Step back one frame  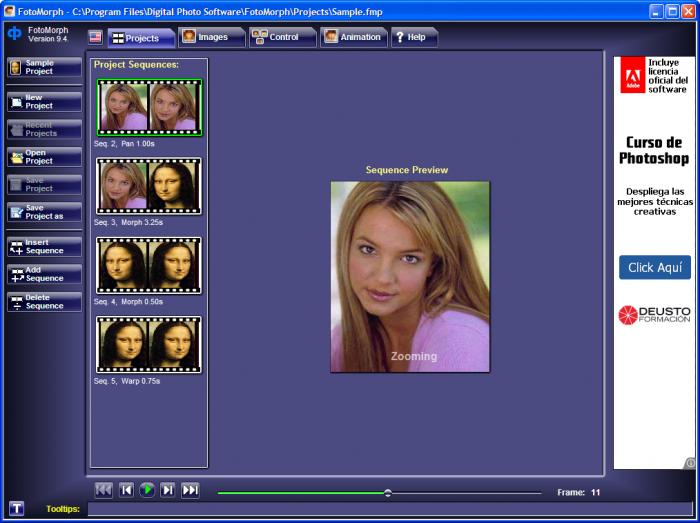click(x=126, y=490)
